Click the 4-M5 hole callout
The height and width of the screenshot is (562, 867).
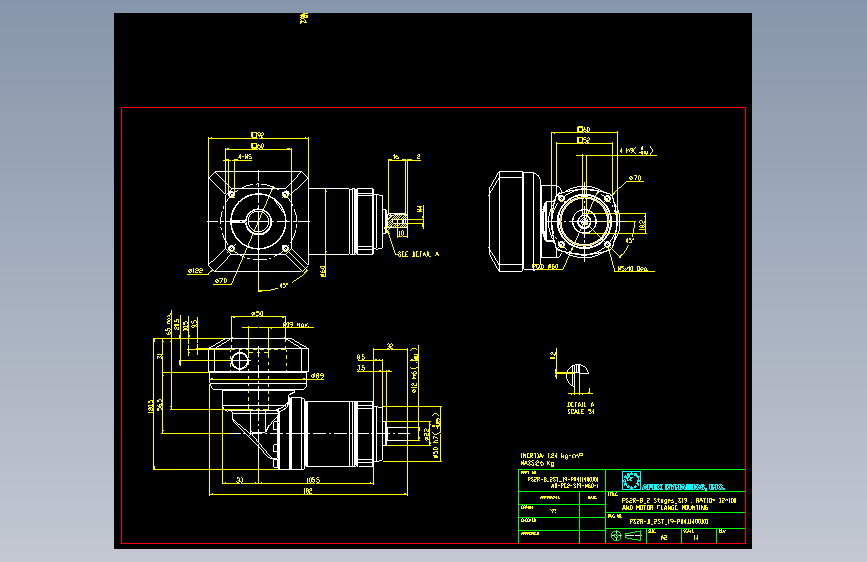(x=244, y=157)
